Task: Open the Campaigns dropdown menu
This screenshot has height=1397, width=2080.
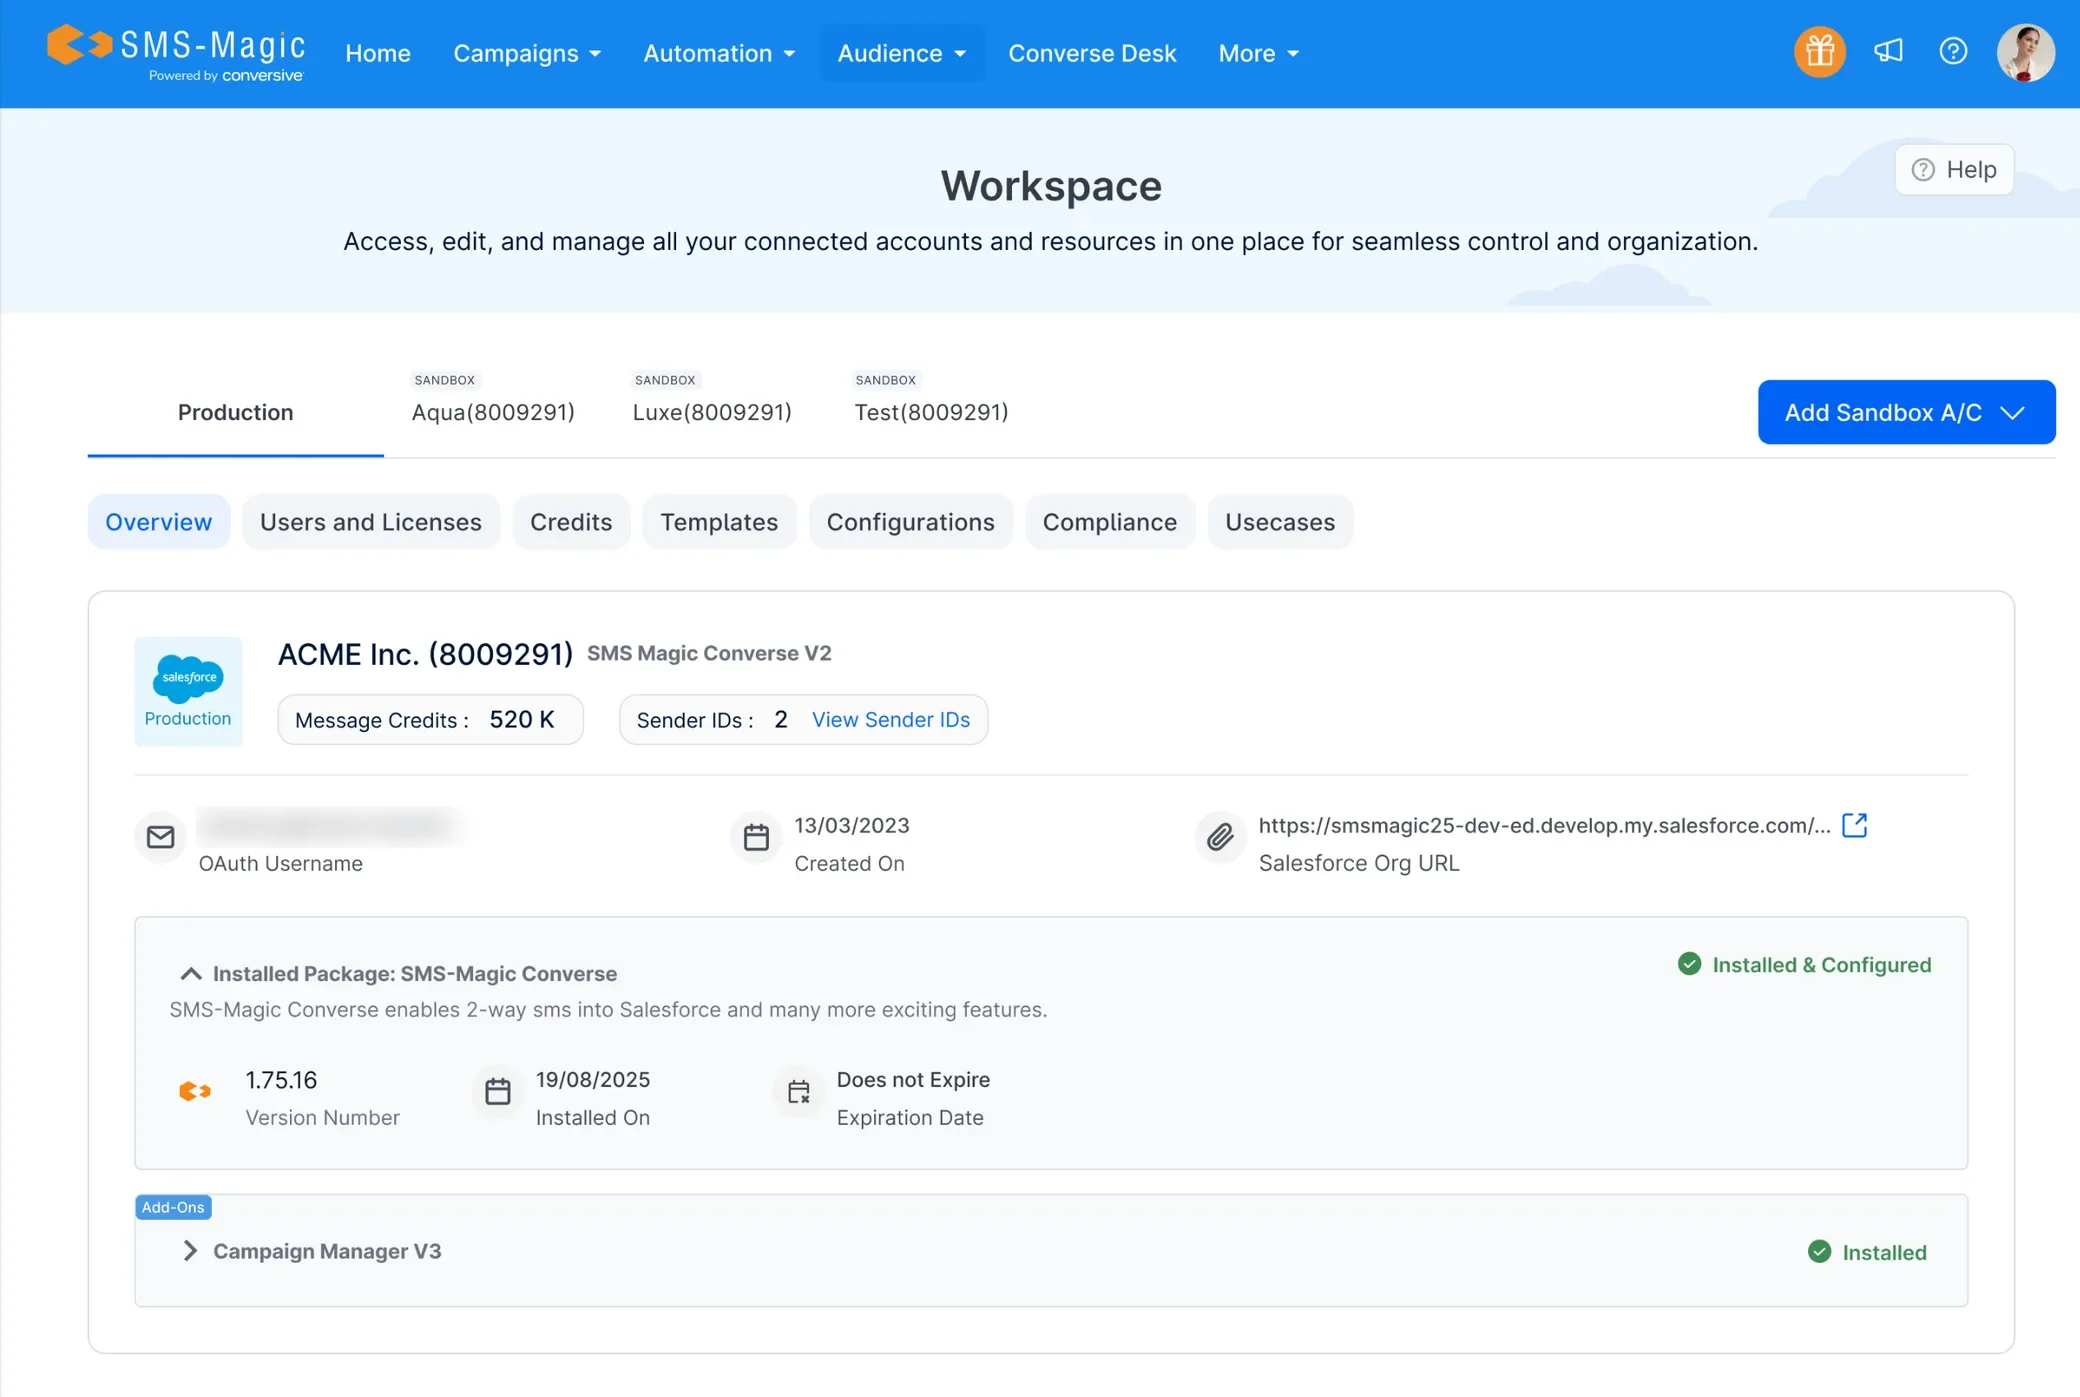Action: [x=527, y=53]
